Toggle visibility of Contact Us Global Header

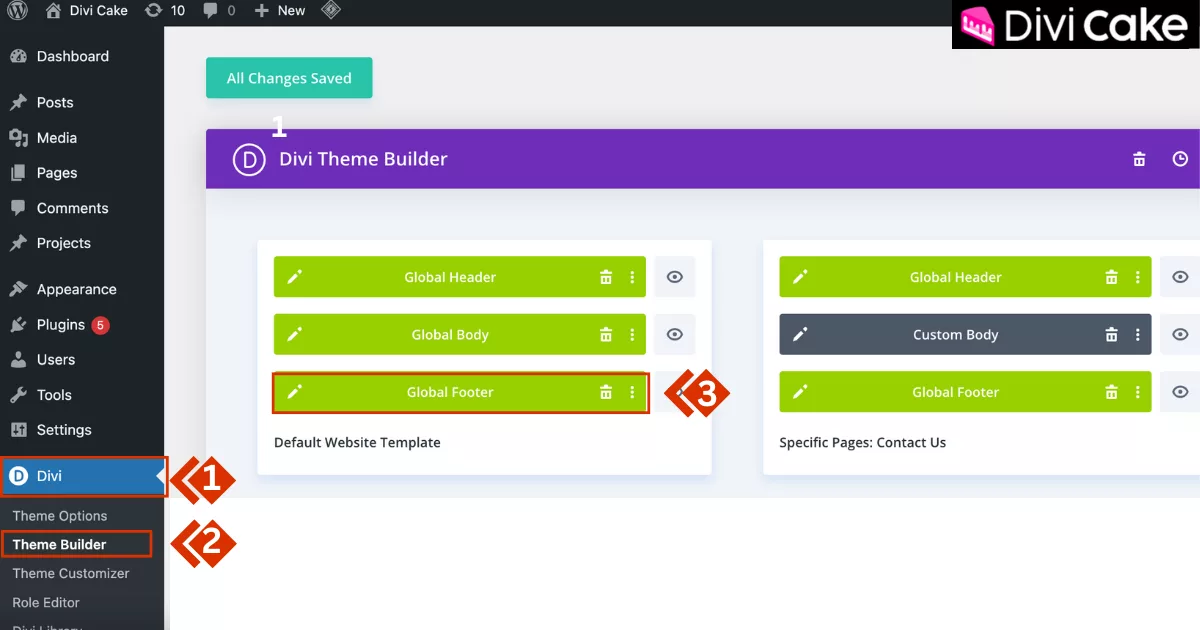1180,277
